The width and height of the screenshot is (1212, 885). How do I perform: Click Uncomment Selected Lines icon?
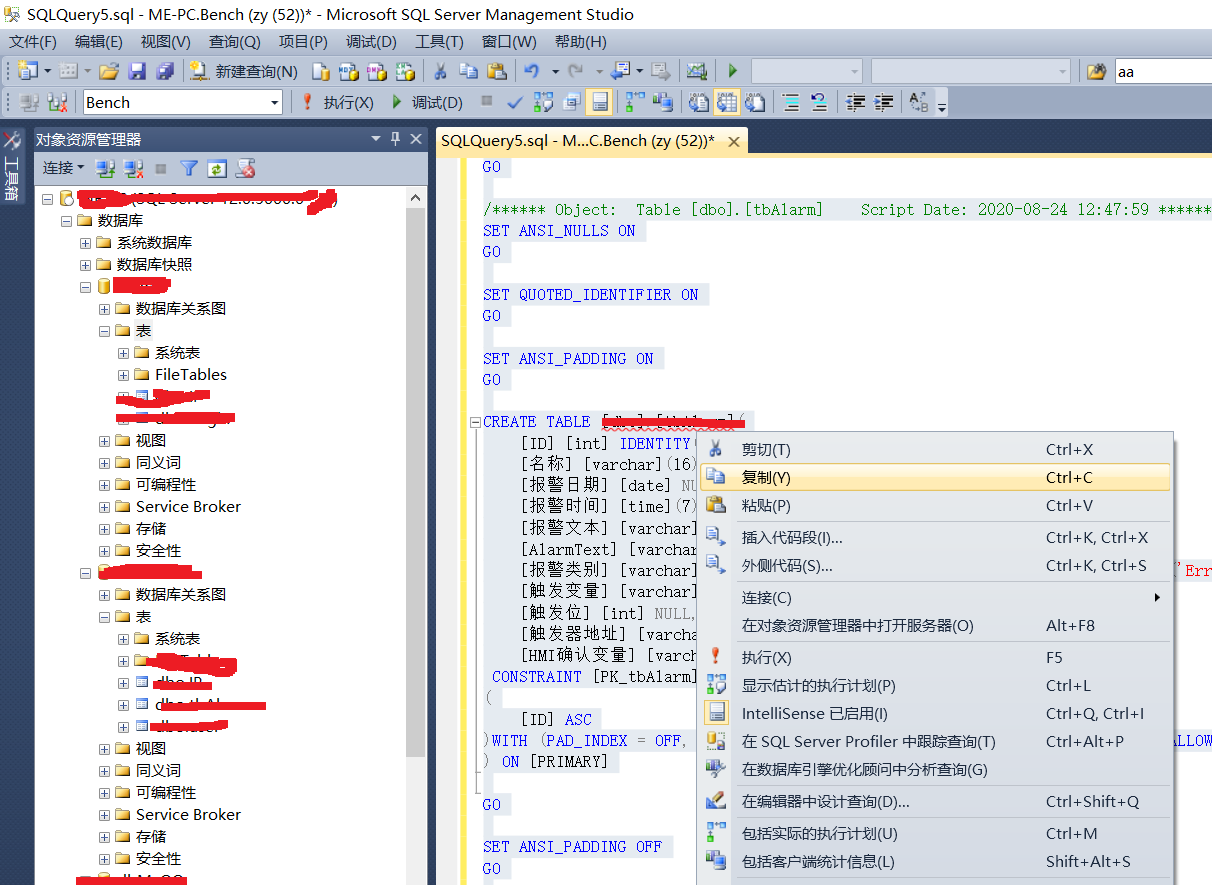click(x=819, y=102)
